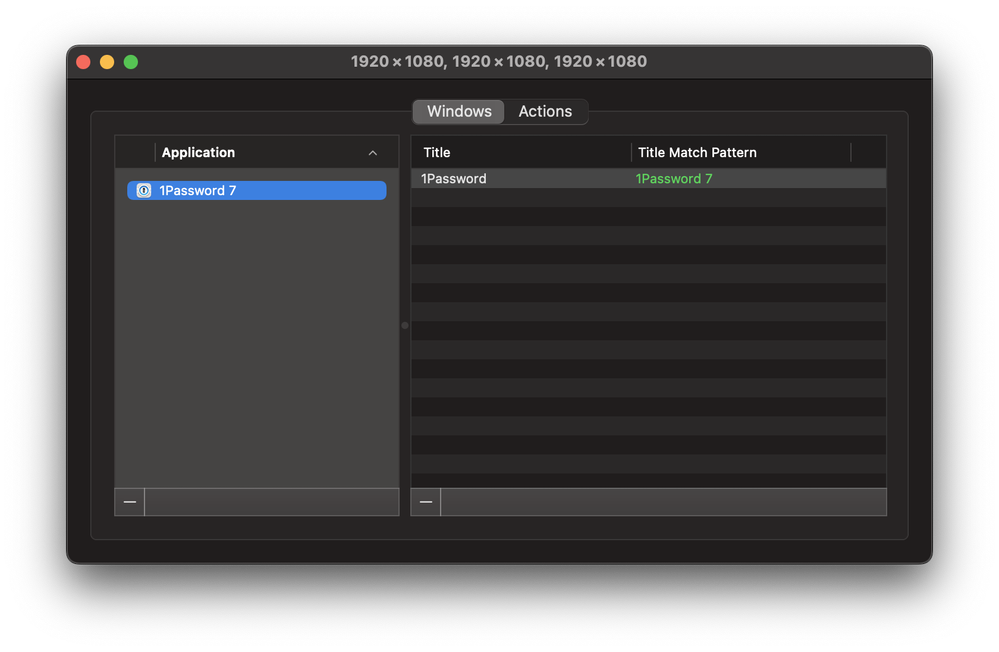999x652 pixels.
Task: Click the window title showing 1920 × 1080 resolutions
Action: (498, 61)
